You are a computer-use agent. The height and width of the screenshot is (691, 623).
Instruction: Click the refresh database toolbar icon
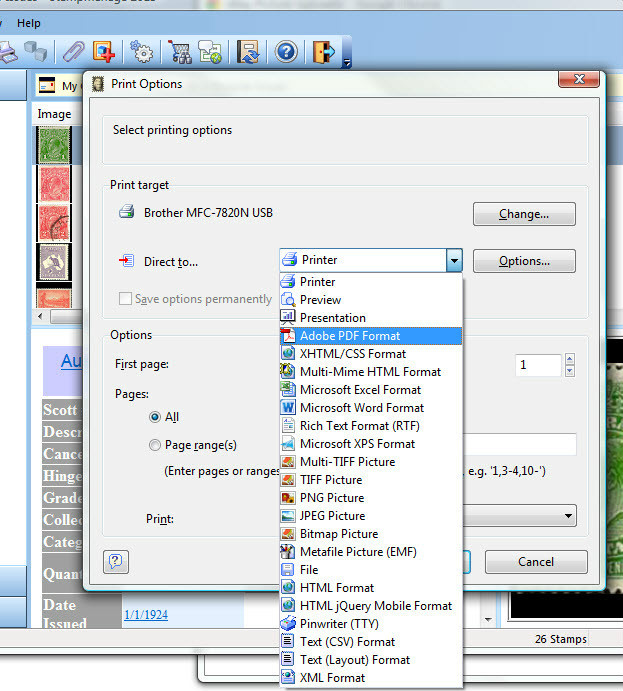[x=248, y=52]
